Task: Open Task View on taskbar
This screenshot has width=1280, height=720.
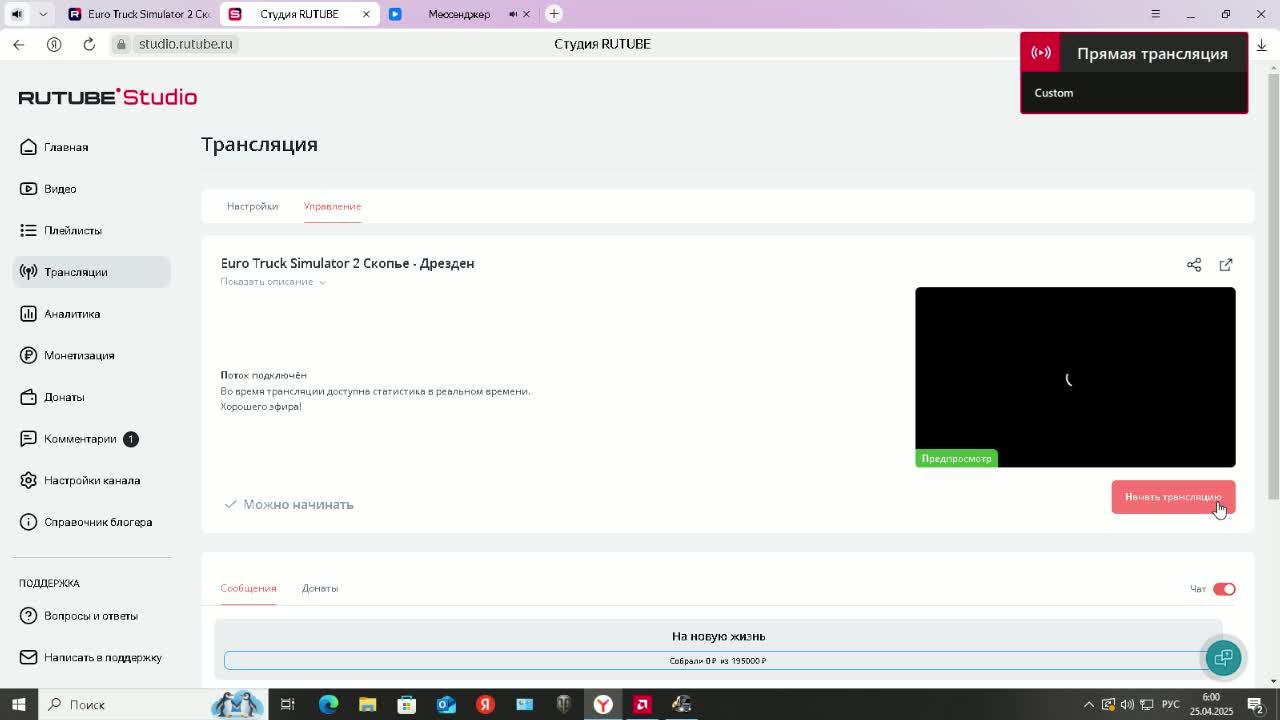Action: pos(287,705)
